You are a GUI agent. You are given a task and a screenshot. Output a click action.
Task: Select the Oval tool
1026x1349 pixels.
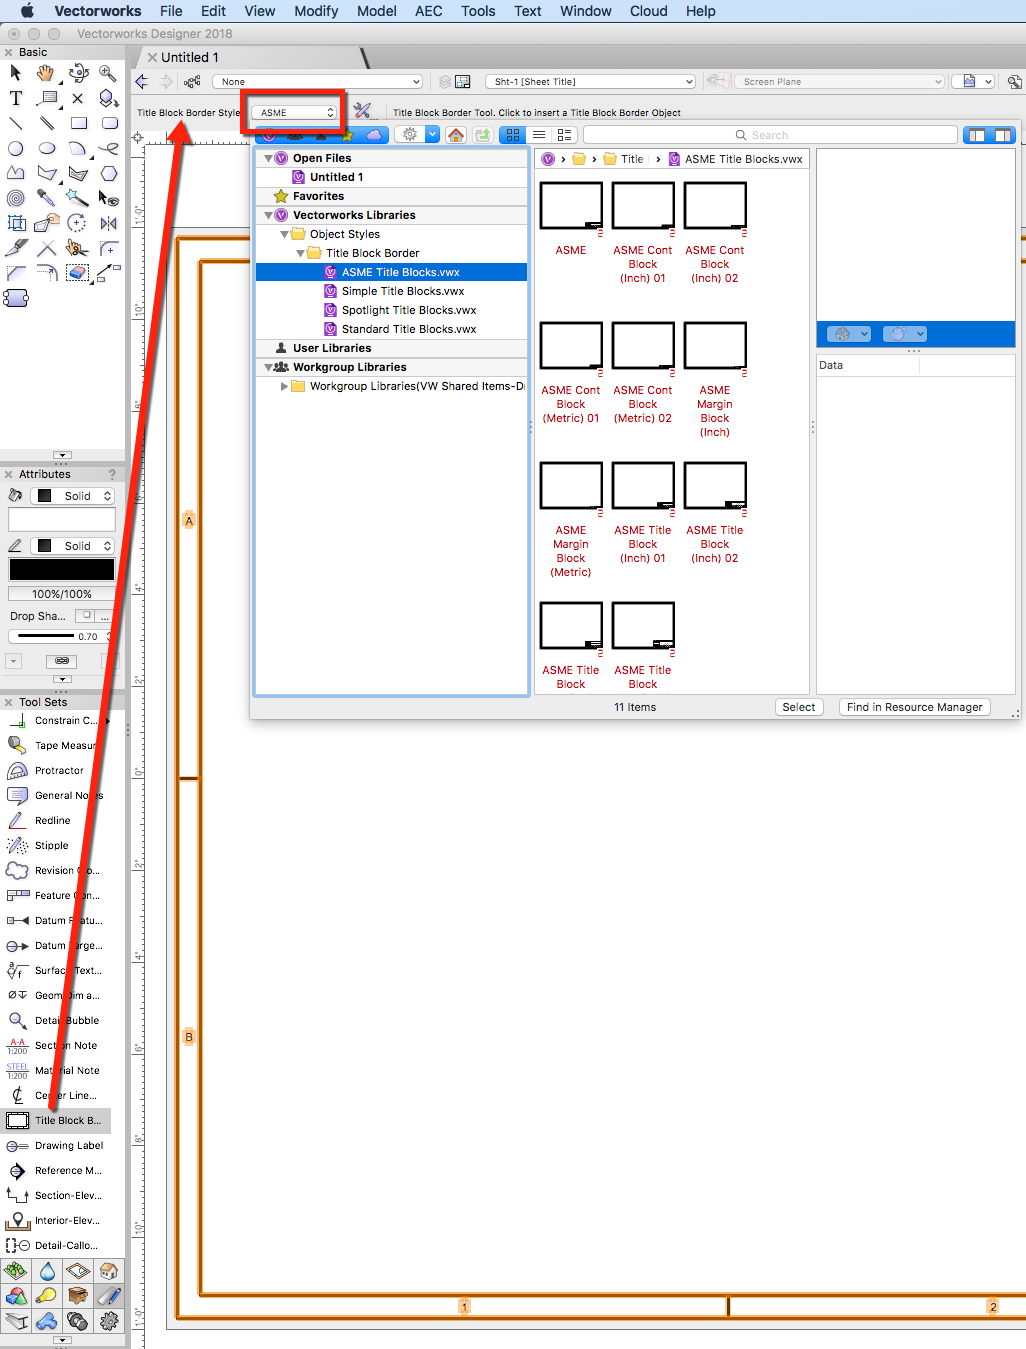tap(46, 148)
